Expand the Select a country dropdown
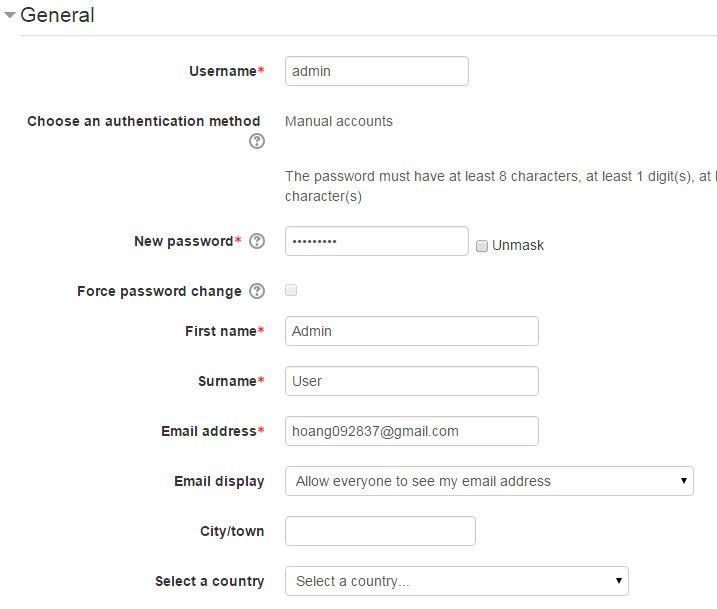Image resolution: width=717 pixels, height=609 pixels. tap(456, 581)
